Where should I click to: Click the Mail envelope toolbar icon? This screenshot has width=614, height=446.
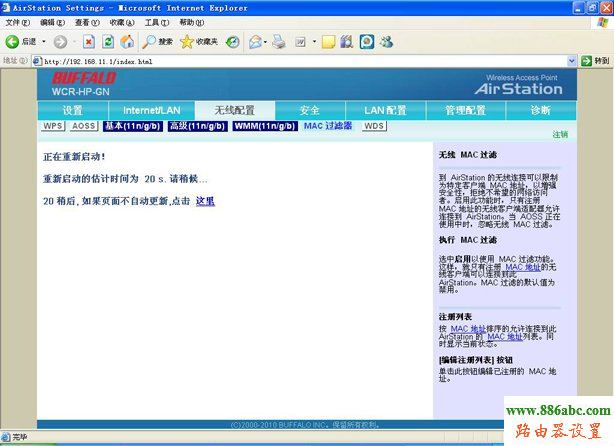point(256,42)
